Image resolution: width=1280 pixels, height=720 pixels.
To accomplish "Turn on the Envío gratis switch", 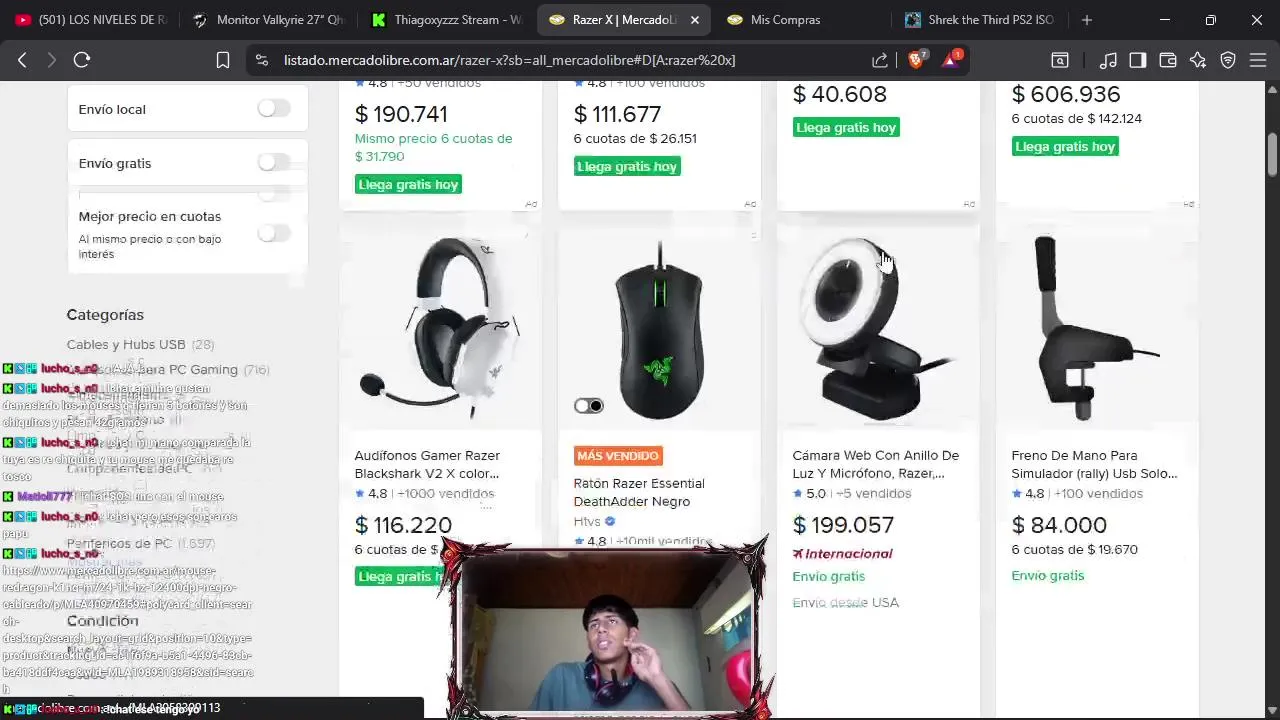I will (274, 162).
